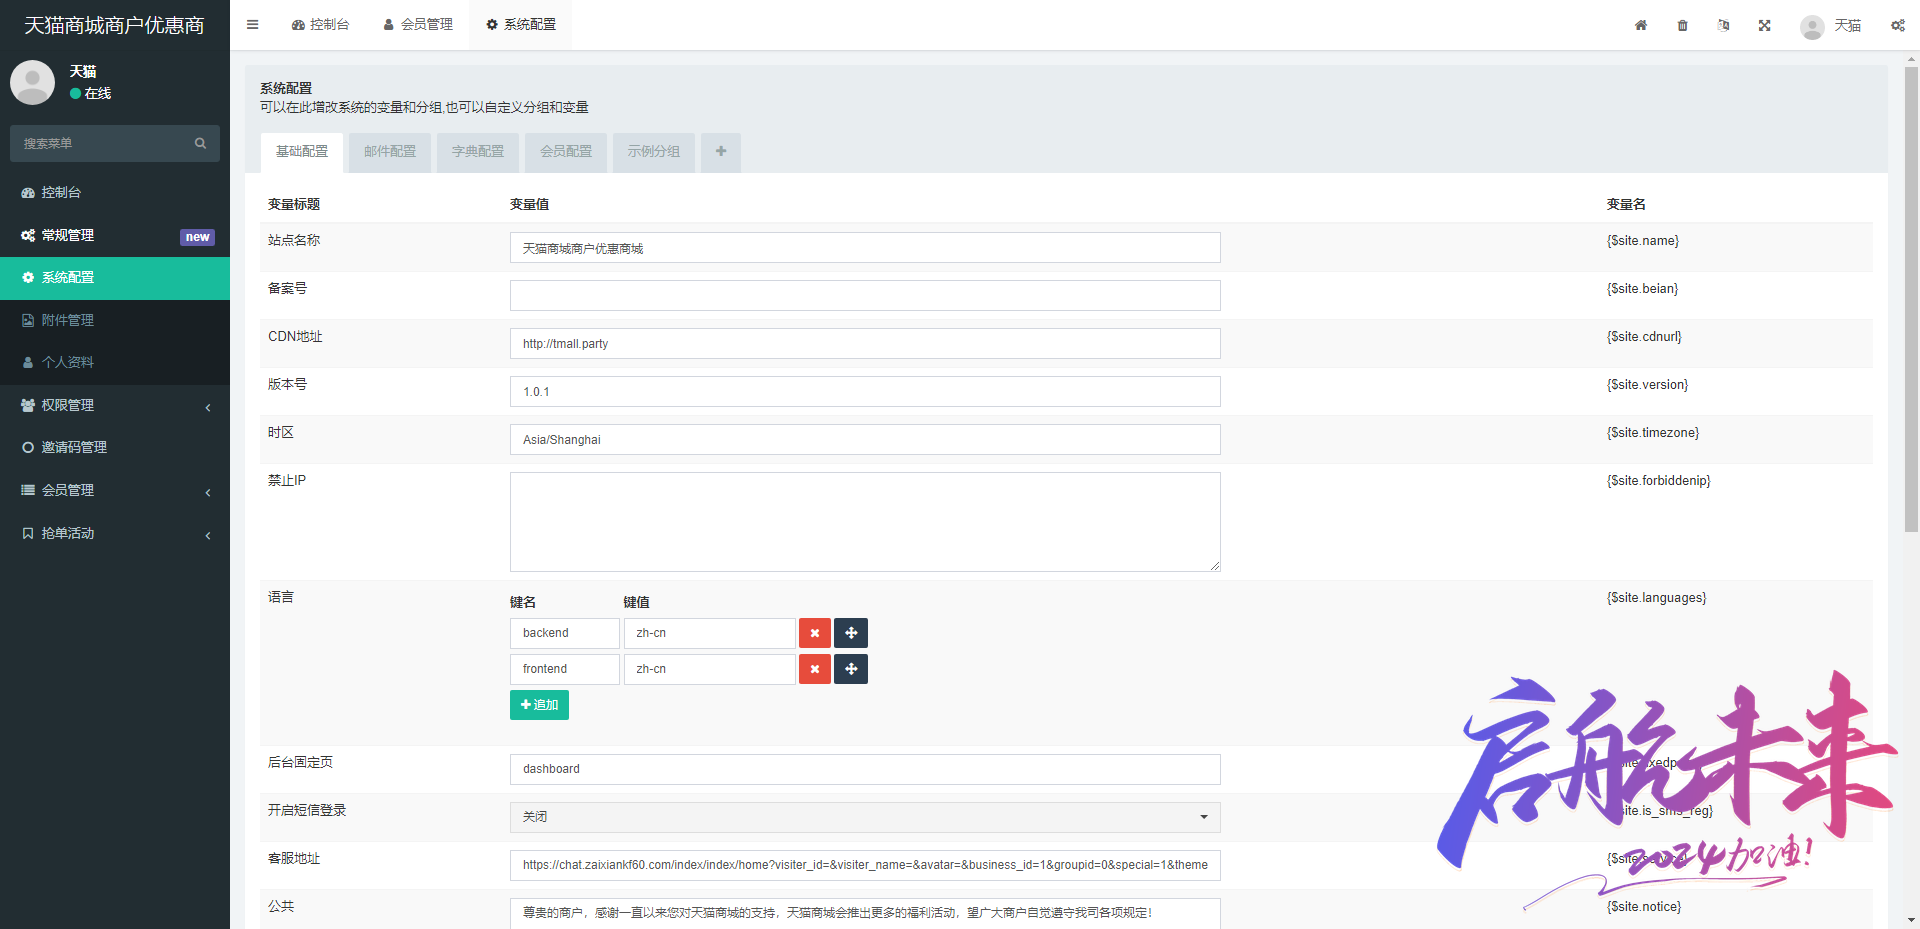Click the 天猫商城商户优惠商 site title link
The width and height of the screenshot is (1920, 929).
coord(114,25)
